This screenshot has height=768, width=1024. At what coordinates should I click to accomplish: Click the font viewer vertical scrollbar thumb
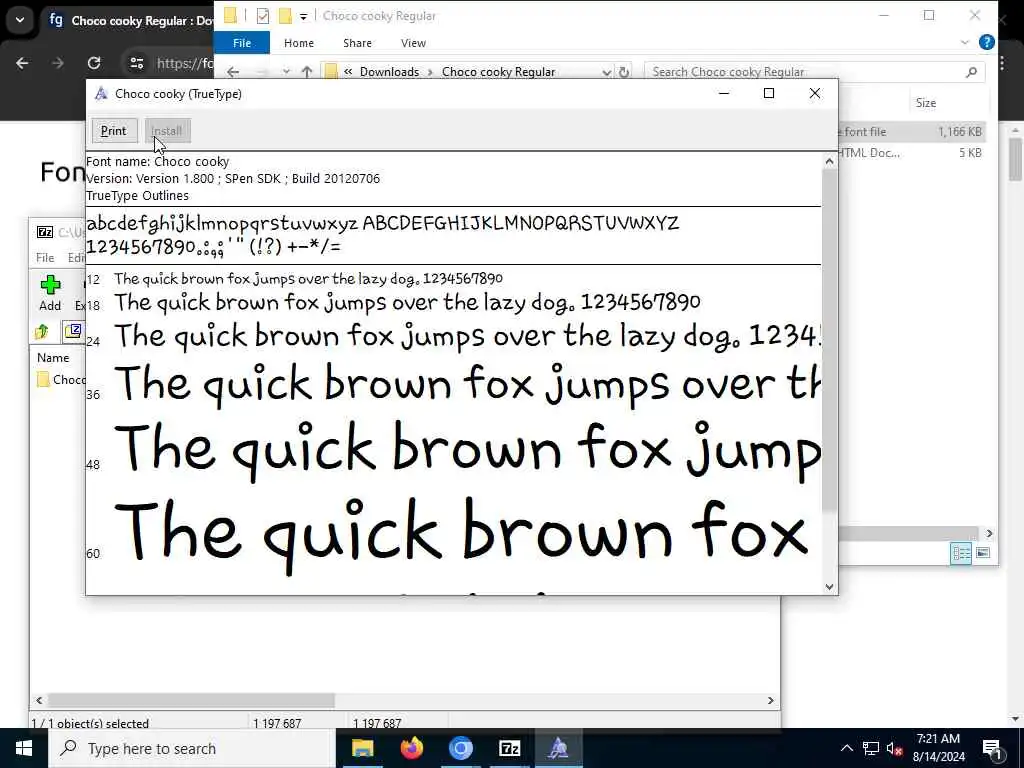click(x=829, y=340)
